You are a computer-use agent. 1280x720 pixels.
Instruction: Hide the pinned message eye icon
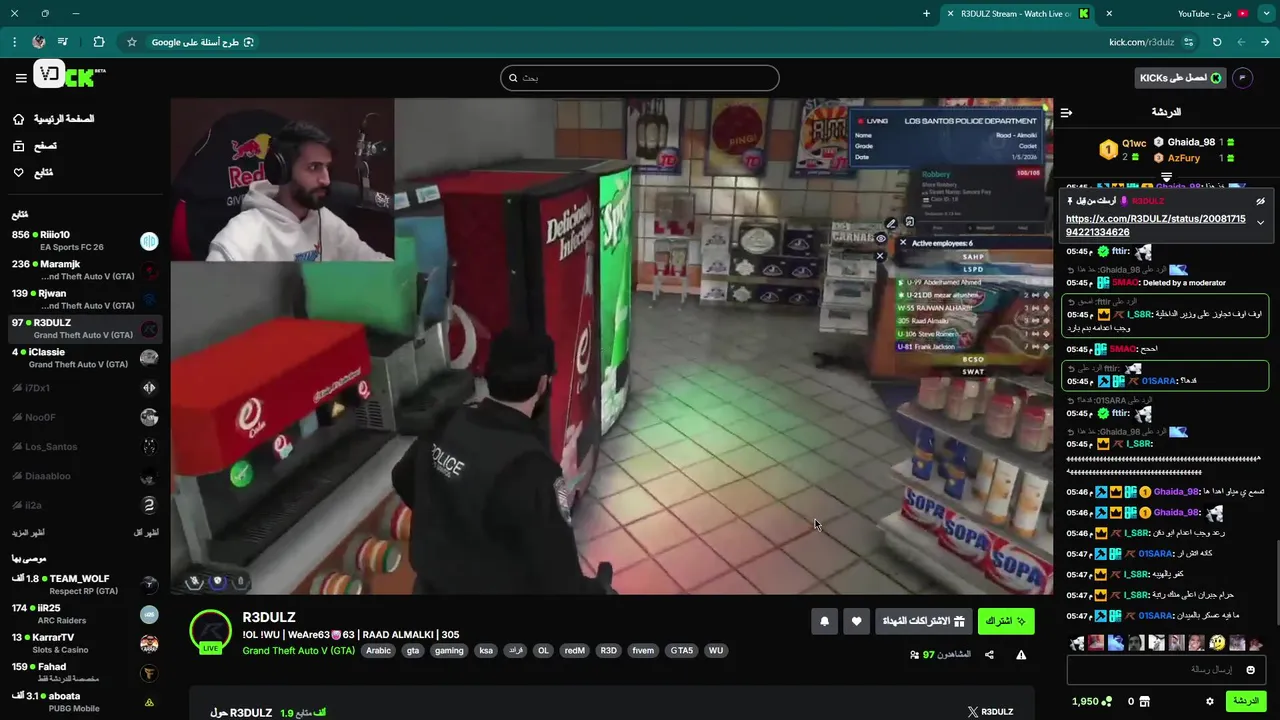click(1260, 201)
